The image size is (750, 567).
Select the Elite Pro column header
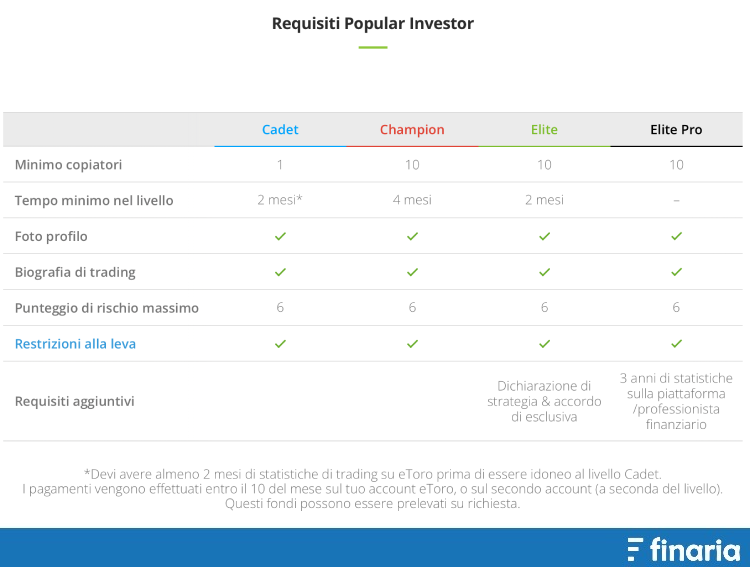click(x=676, y=130)
